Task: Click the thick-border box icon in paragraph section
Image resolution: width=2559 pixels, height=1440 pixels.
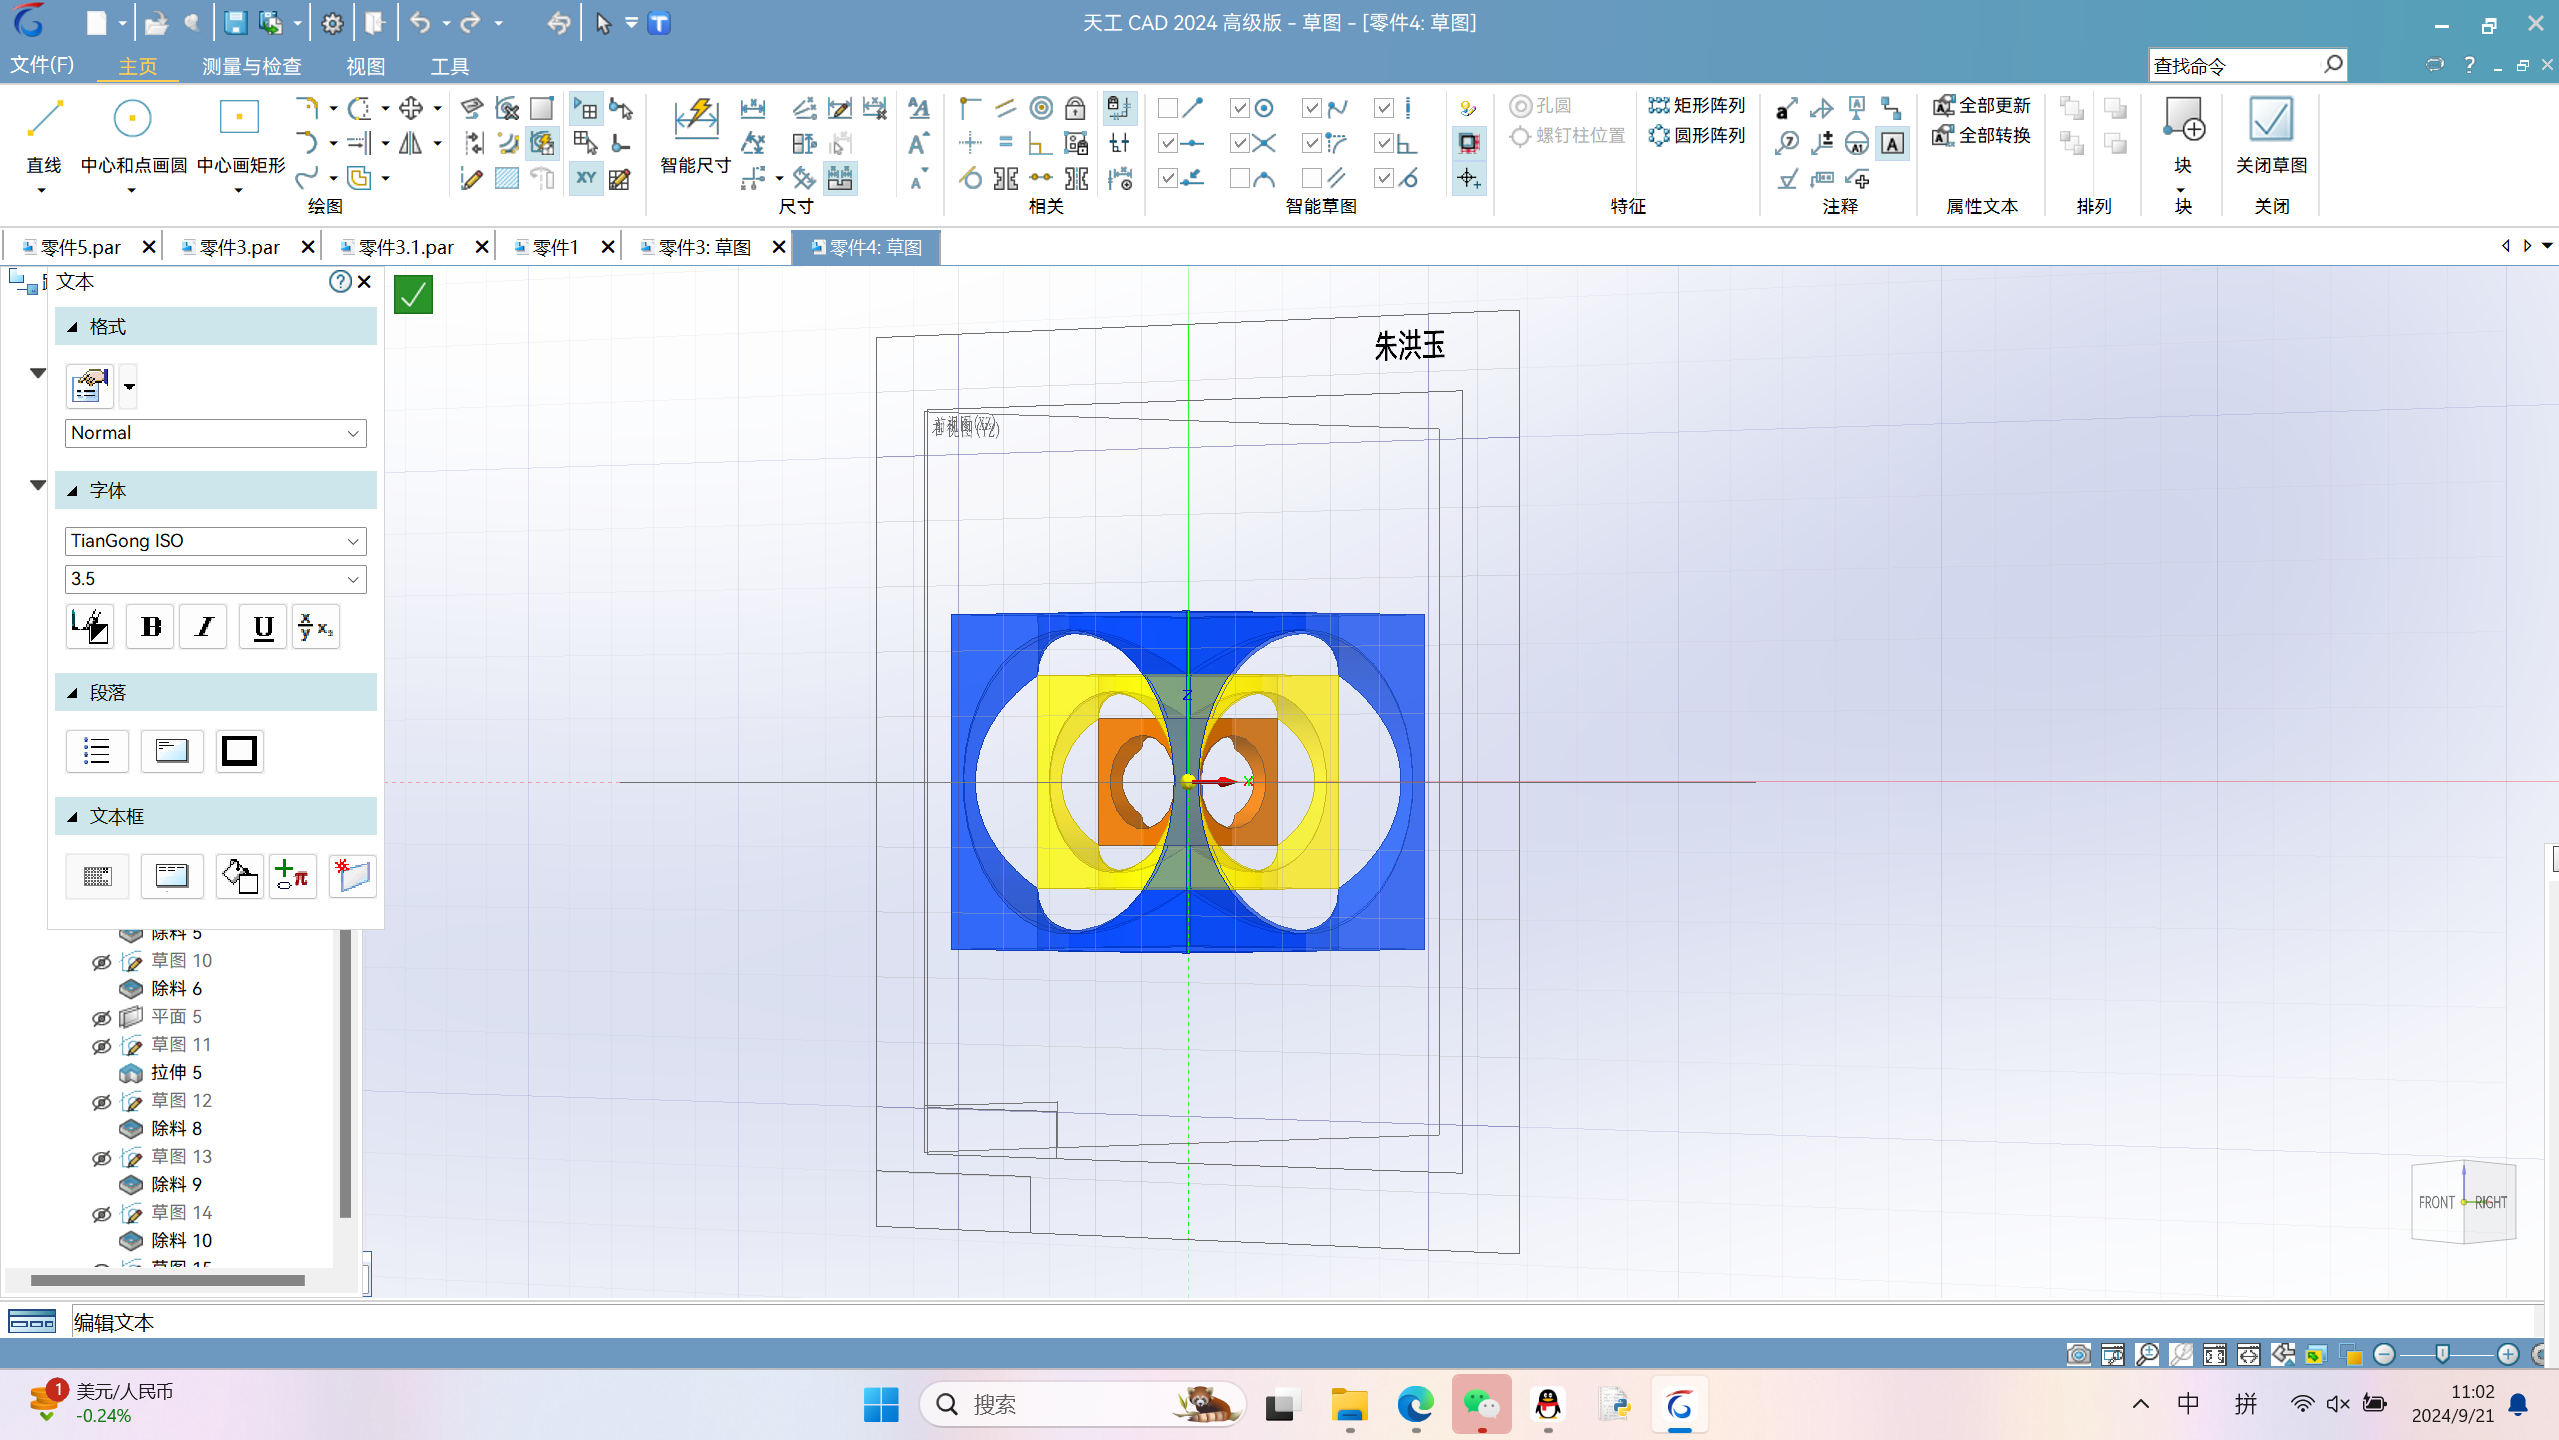Action: 239,751
